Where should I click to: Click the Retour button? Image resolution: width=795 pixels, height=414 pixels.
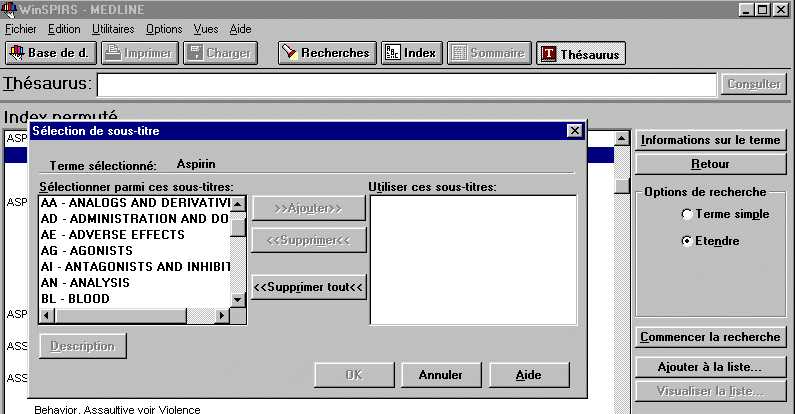710,164
